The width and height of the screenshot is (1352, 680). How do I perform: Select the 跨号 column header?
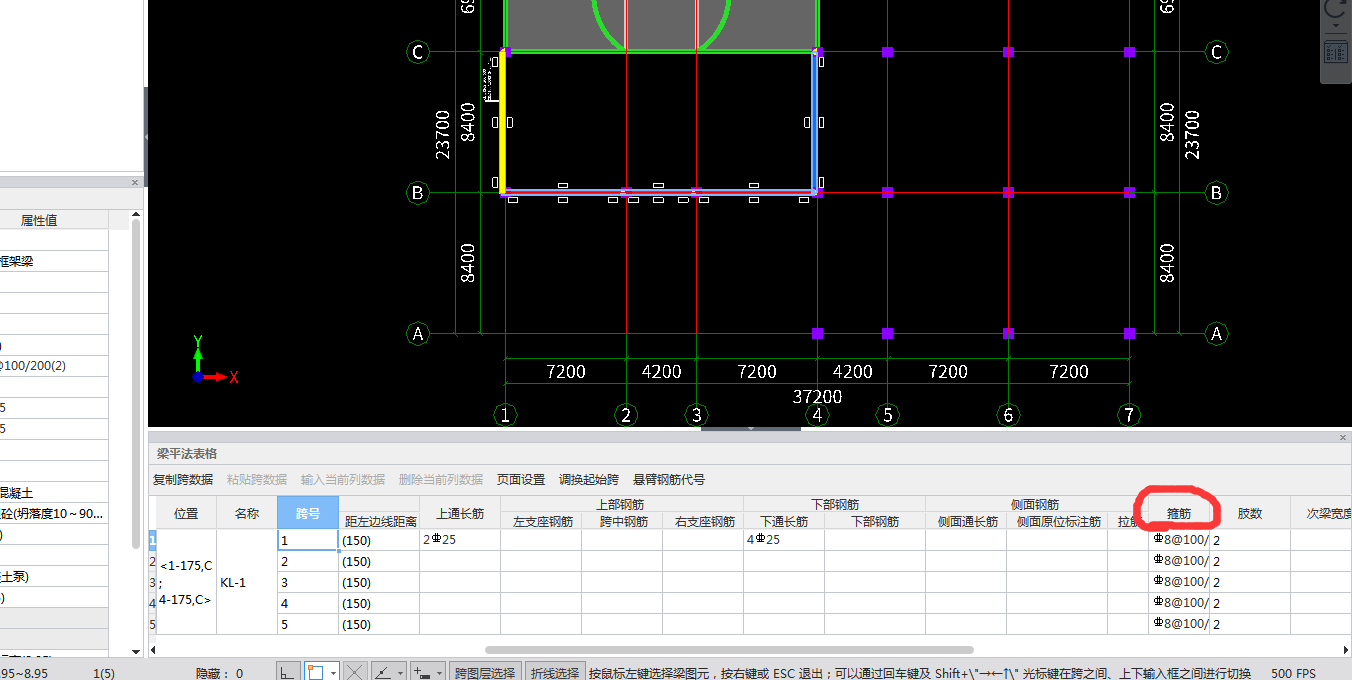click(308, 512)
